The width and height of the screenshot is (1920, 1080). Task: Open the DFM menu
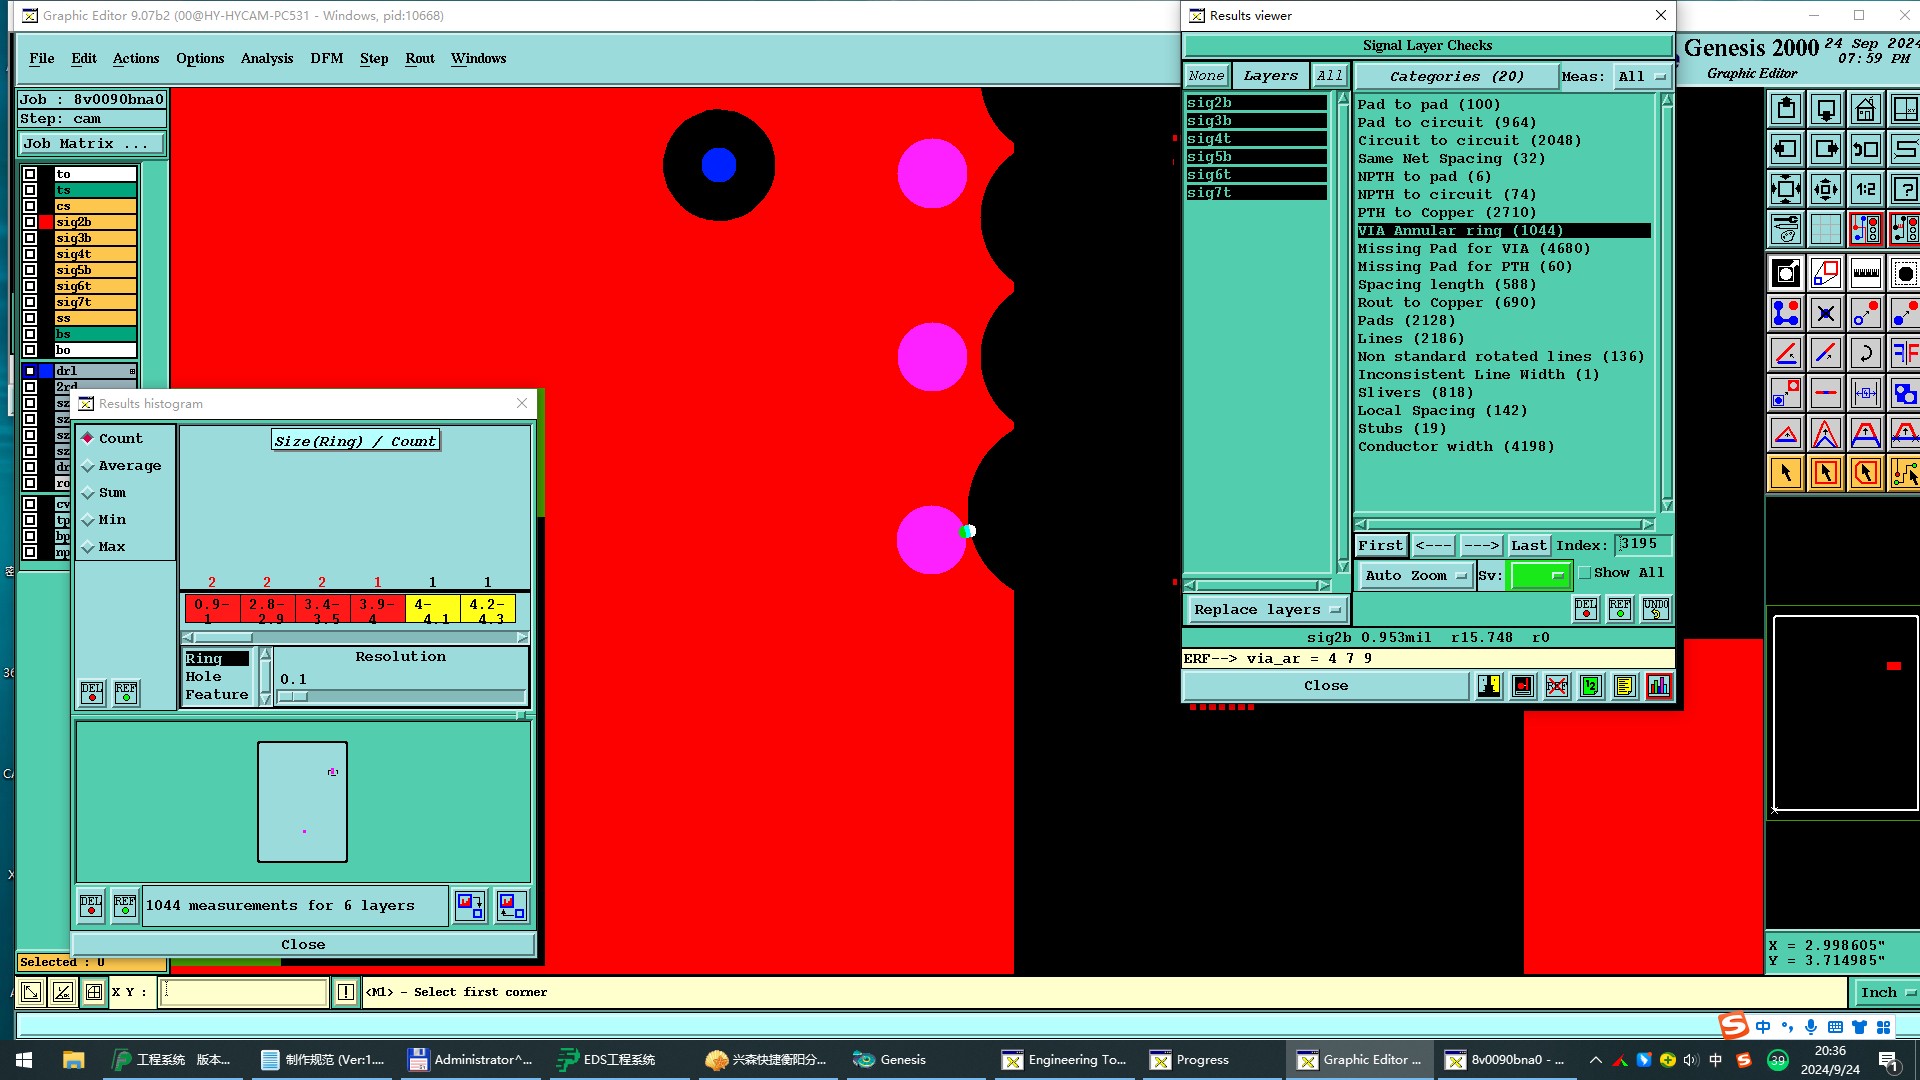coord(326,58)
